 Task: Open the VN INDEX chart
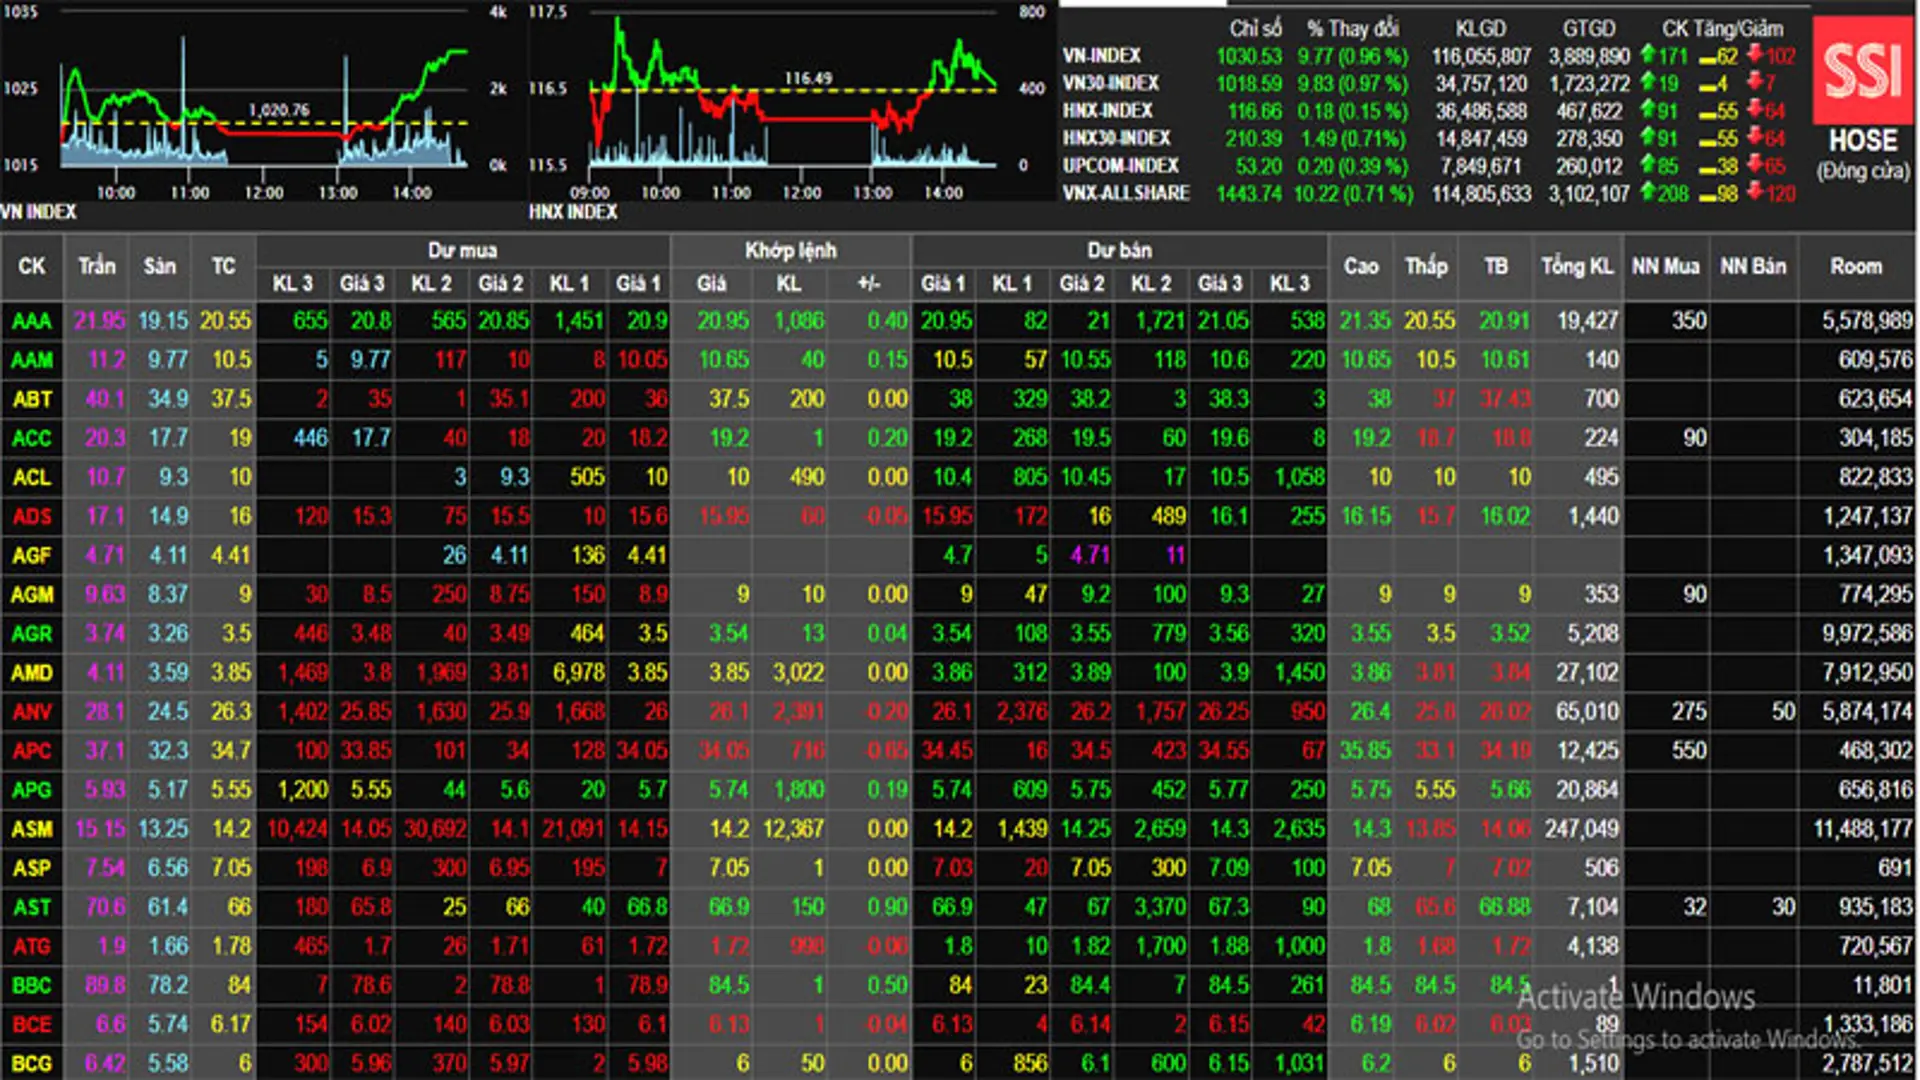tap(265, 100)
